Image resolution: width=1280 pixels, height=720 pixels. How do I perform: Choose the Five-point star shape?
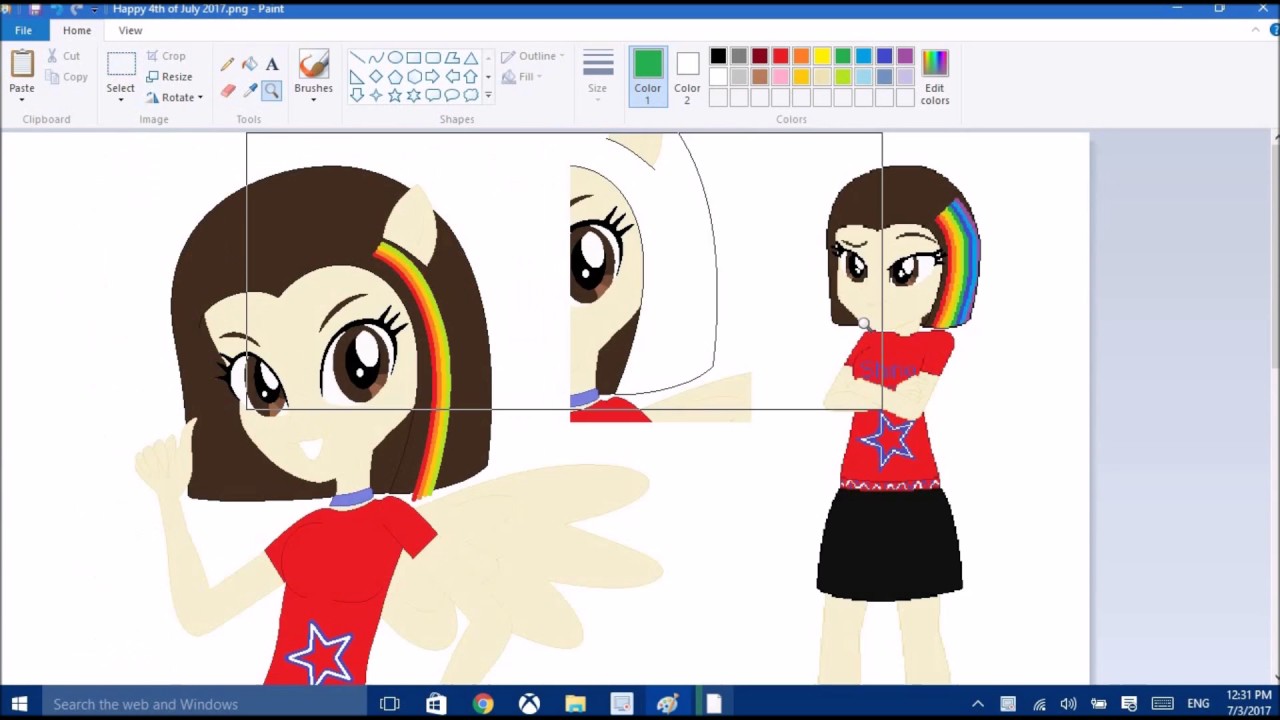coord(395,95)
